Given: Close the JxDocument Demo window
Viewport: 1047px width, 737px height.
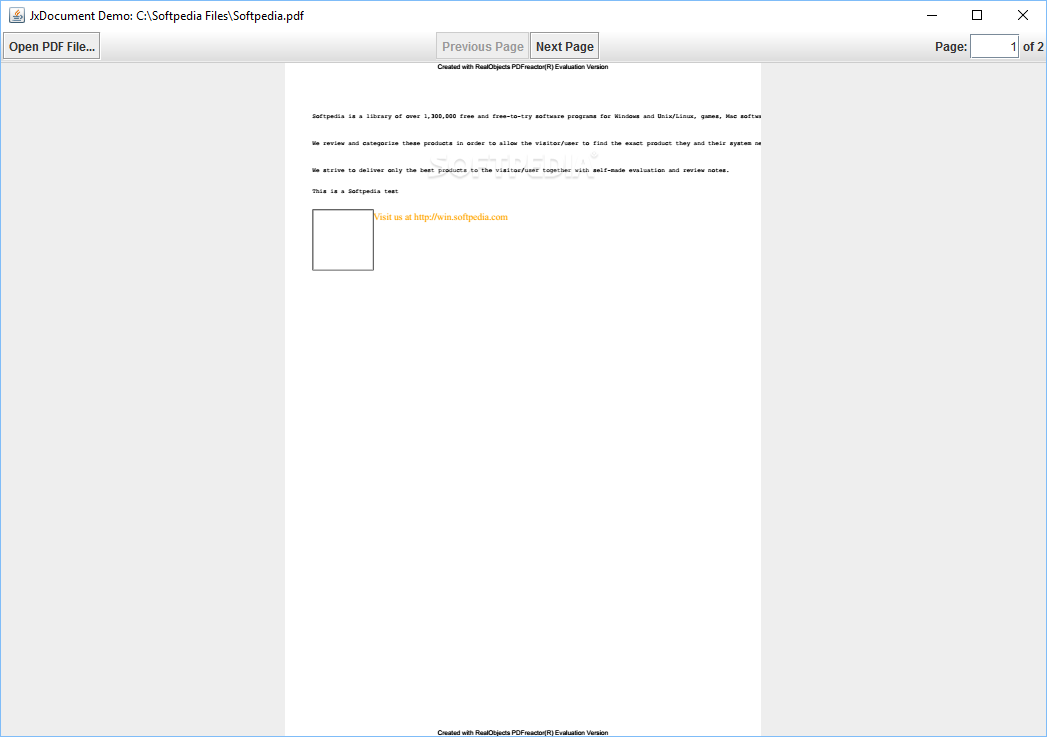Looking at the screenshot, I should (x=1022, y=15).
